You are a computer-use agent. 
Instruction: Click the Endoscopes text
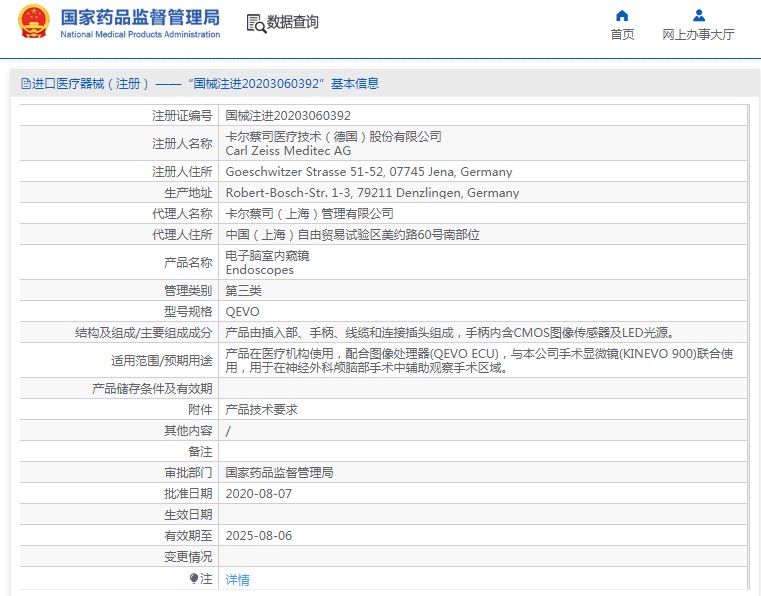[x=260, y=270]
